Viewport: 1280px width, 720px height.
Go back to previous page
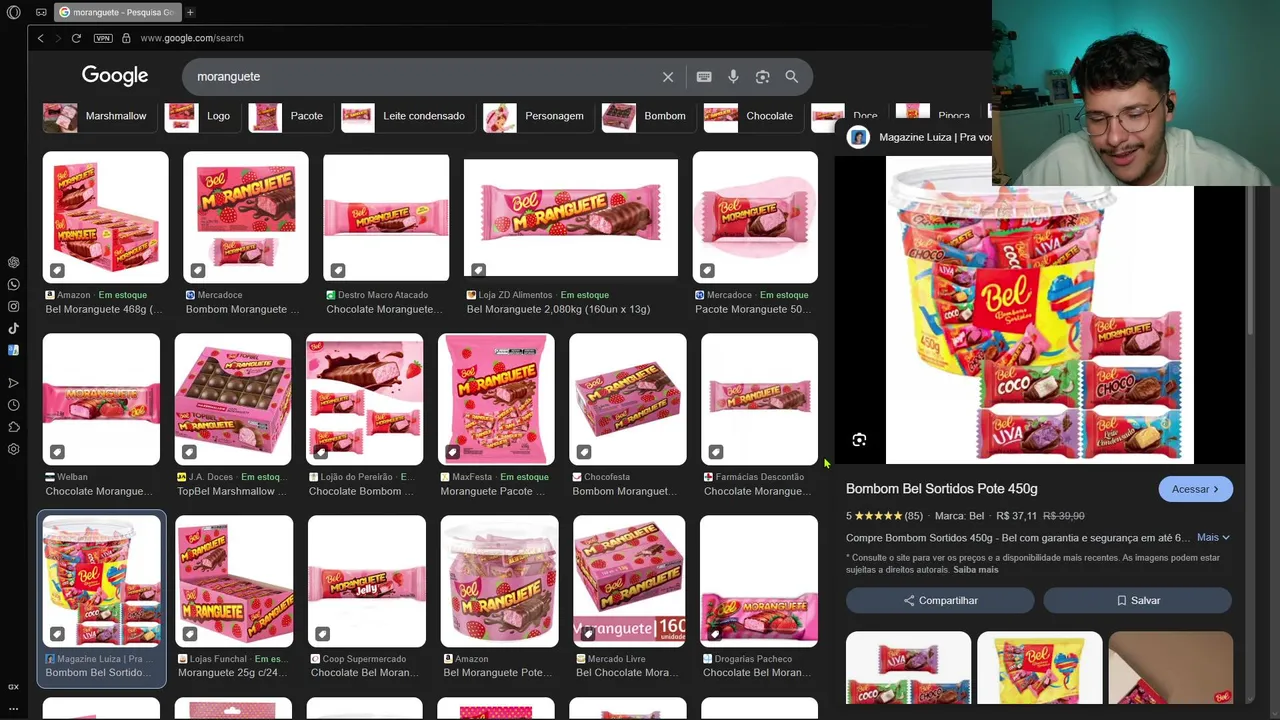(x=40, y=38)
